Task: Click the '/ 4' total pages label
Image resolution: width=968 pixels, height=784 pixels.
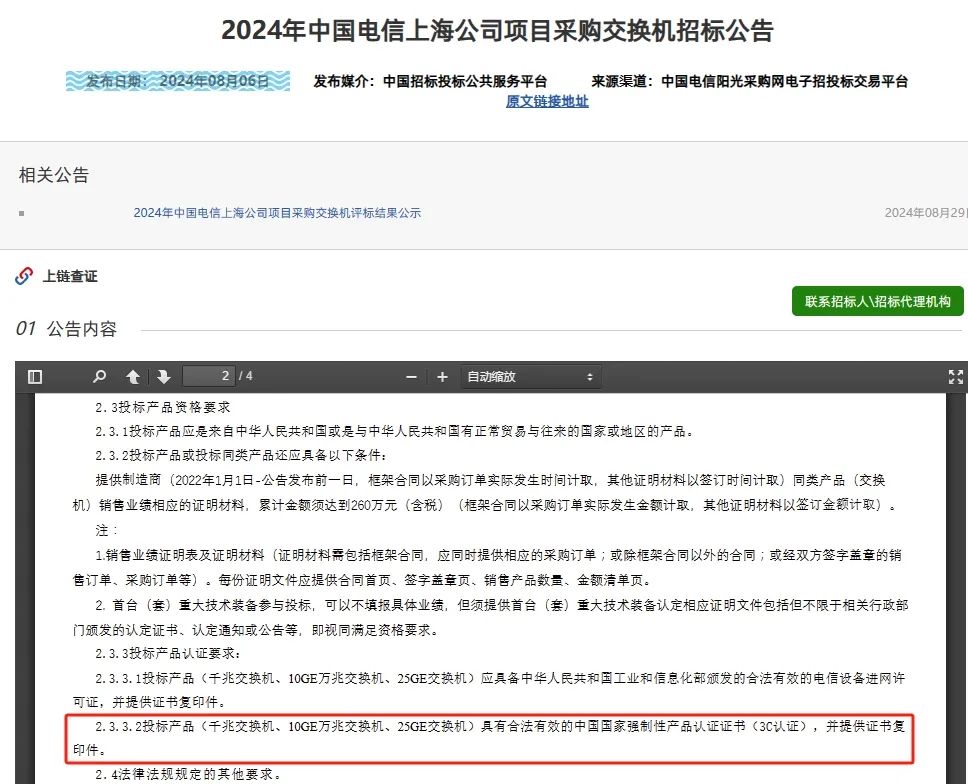Action: (x=246, y=376)
